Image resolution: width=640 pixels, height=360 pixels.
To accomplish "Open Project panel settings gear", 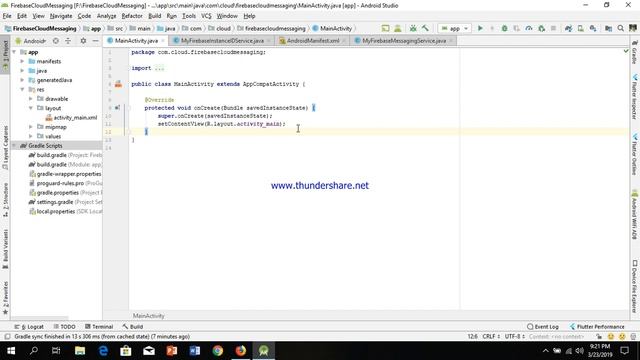I will [x=83, y=41].
